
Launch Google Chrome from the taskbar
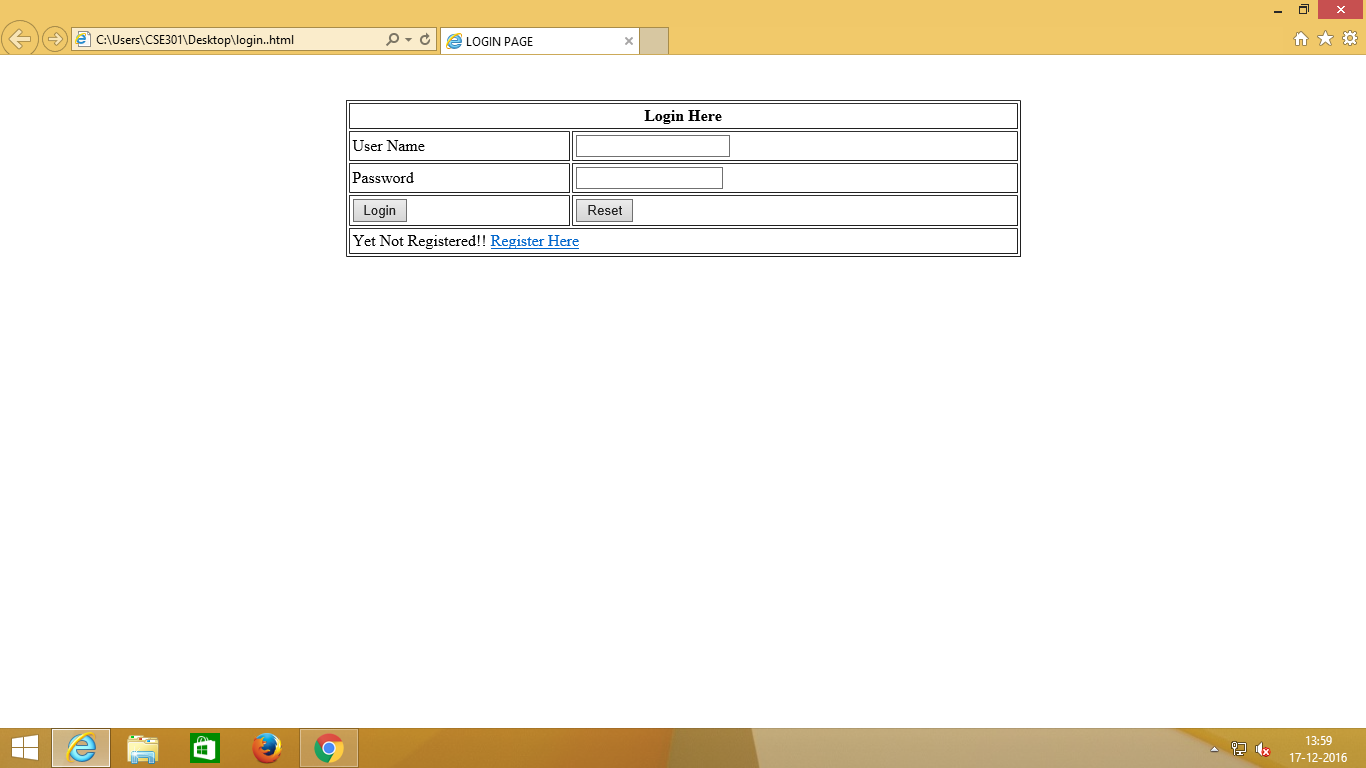(x=327, y=747)
